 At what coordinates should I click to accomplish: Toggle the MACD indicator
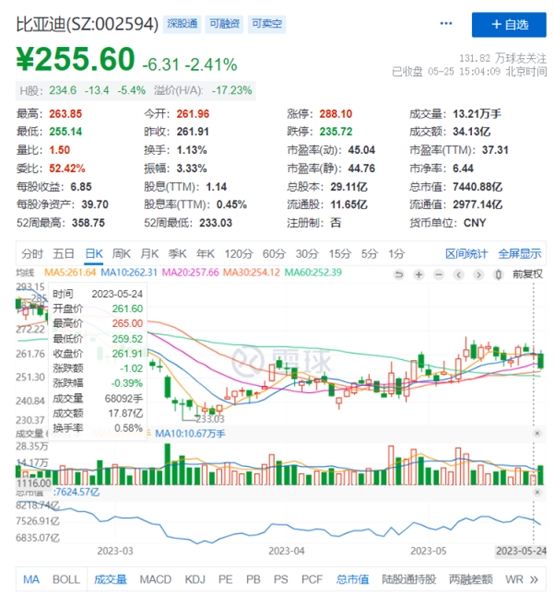point(155,579)
